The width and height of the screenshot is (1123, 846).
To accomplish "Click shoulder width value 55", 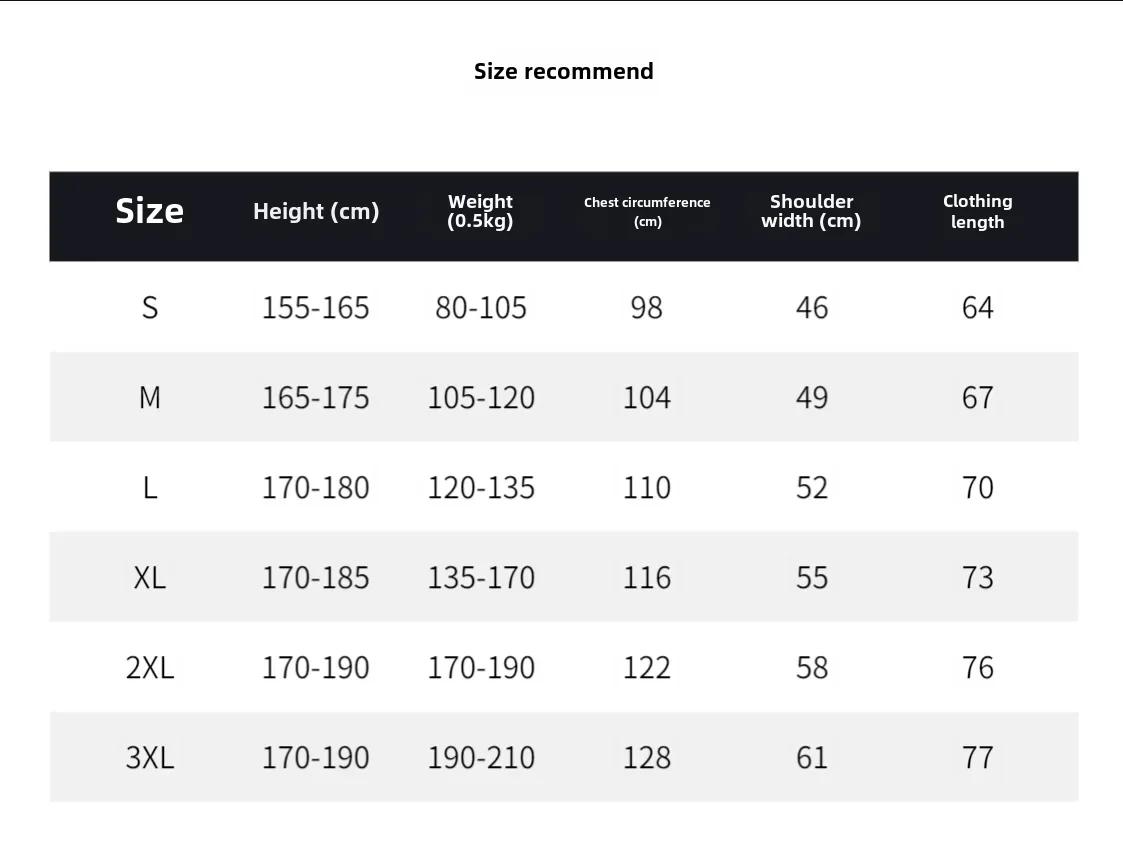I will click(812, 577).
